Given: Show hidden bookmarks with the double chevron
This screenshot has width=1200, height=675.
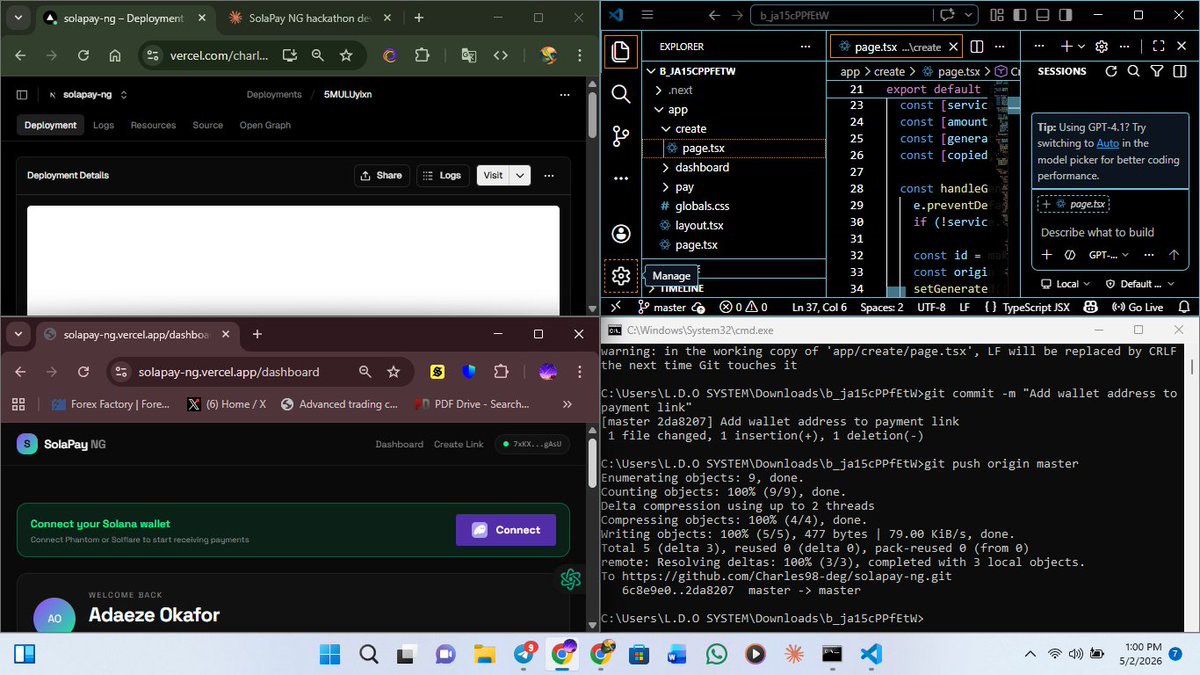Looking at the screenshot, I should (567, 404).
